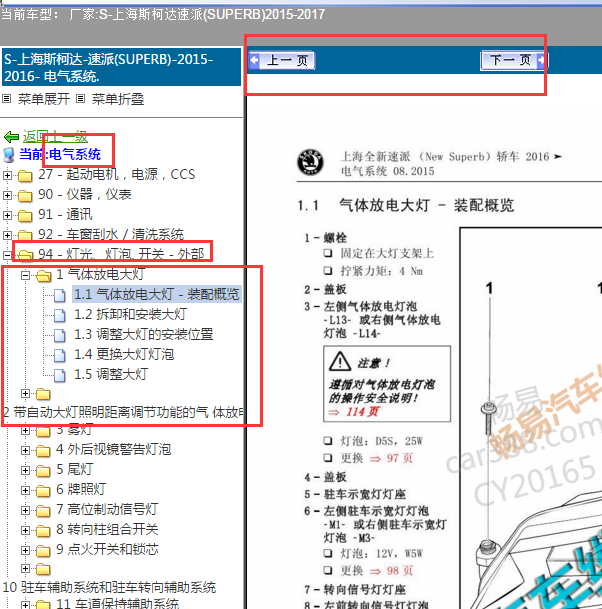
Task: Click folder icon of 91 - 通讯
Action: 25,216
